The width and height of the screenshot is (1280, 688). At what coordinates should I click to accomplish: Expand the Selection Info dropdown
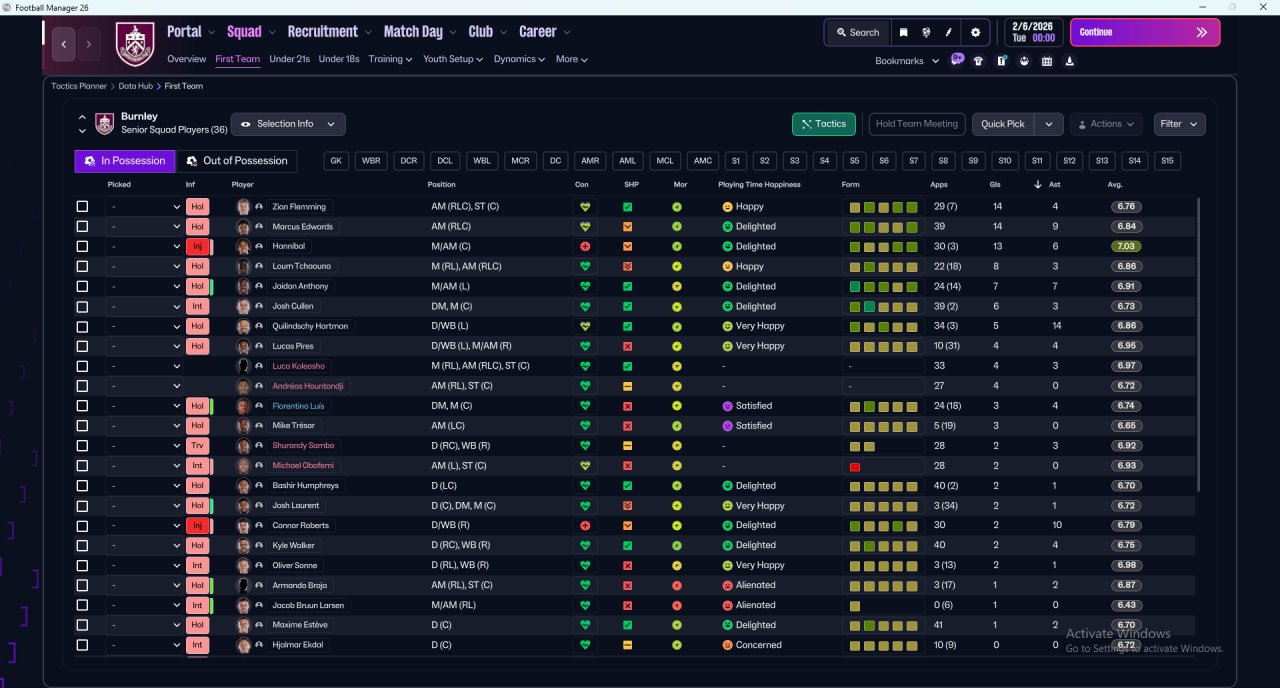[289, 124]
